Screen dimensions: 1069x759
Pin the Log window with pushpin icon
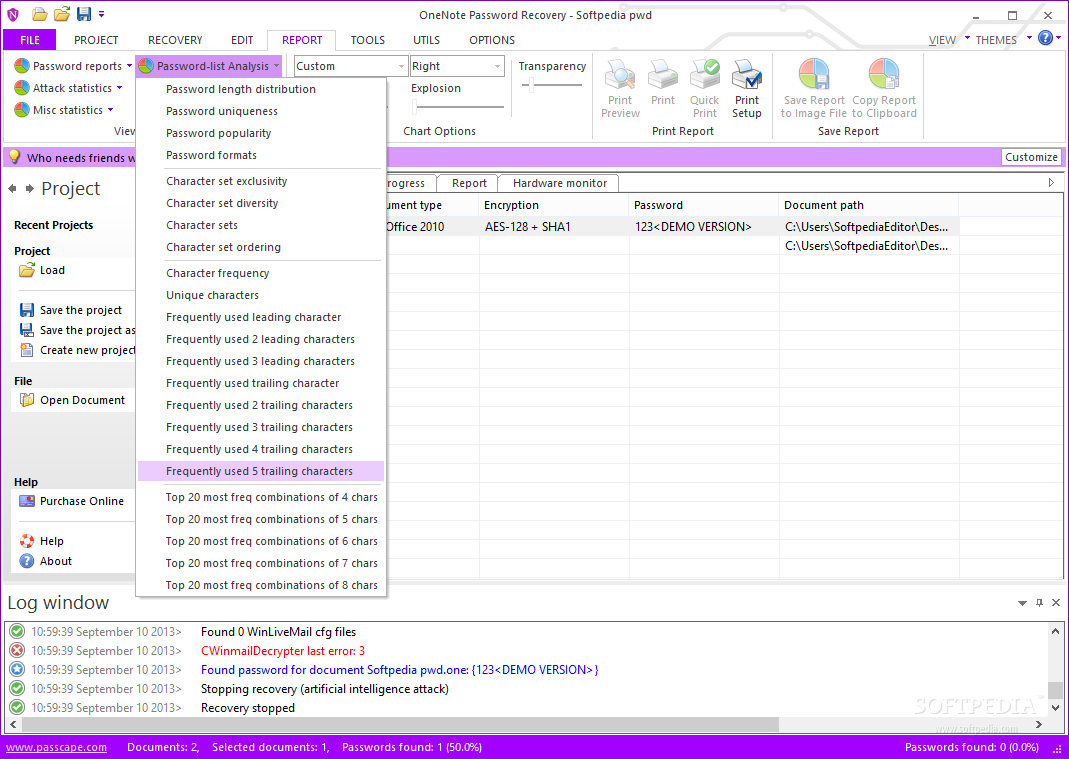(x=1039, y=603)
